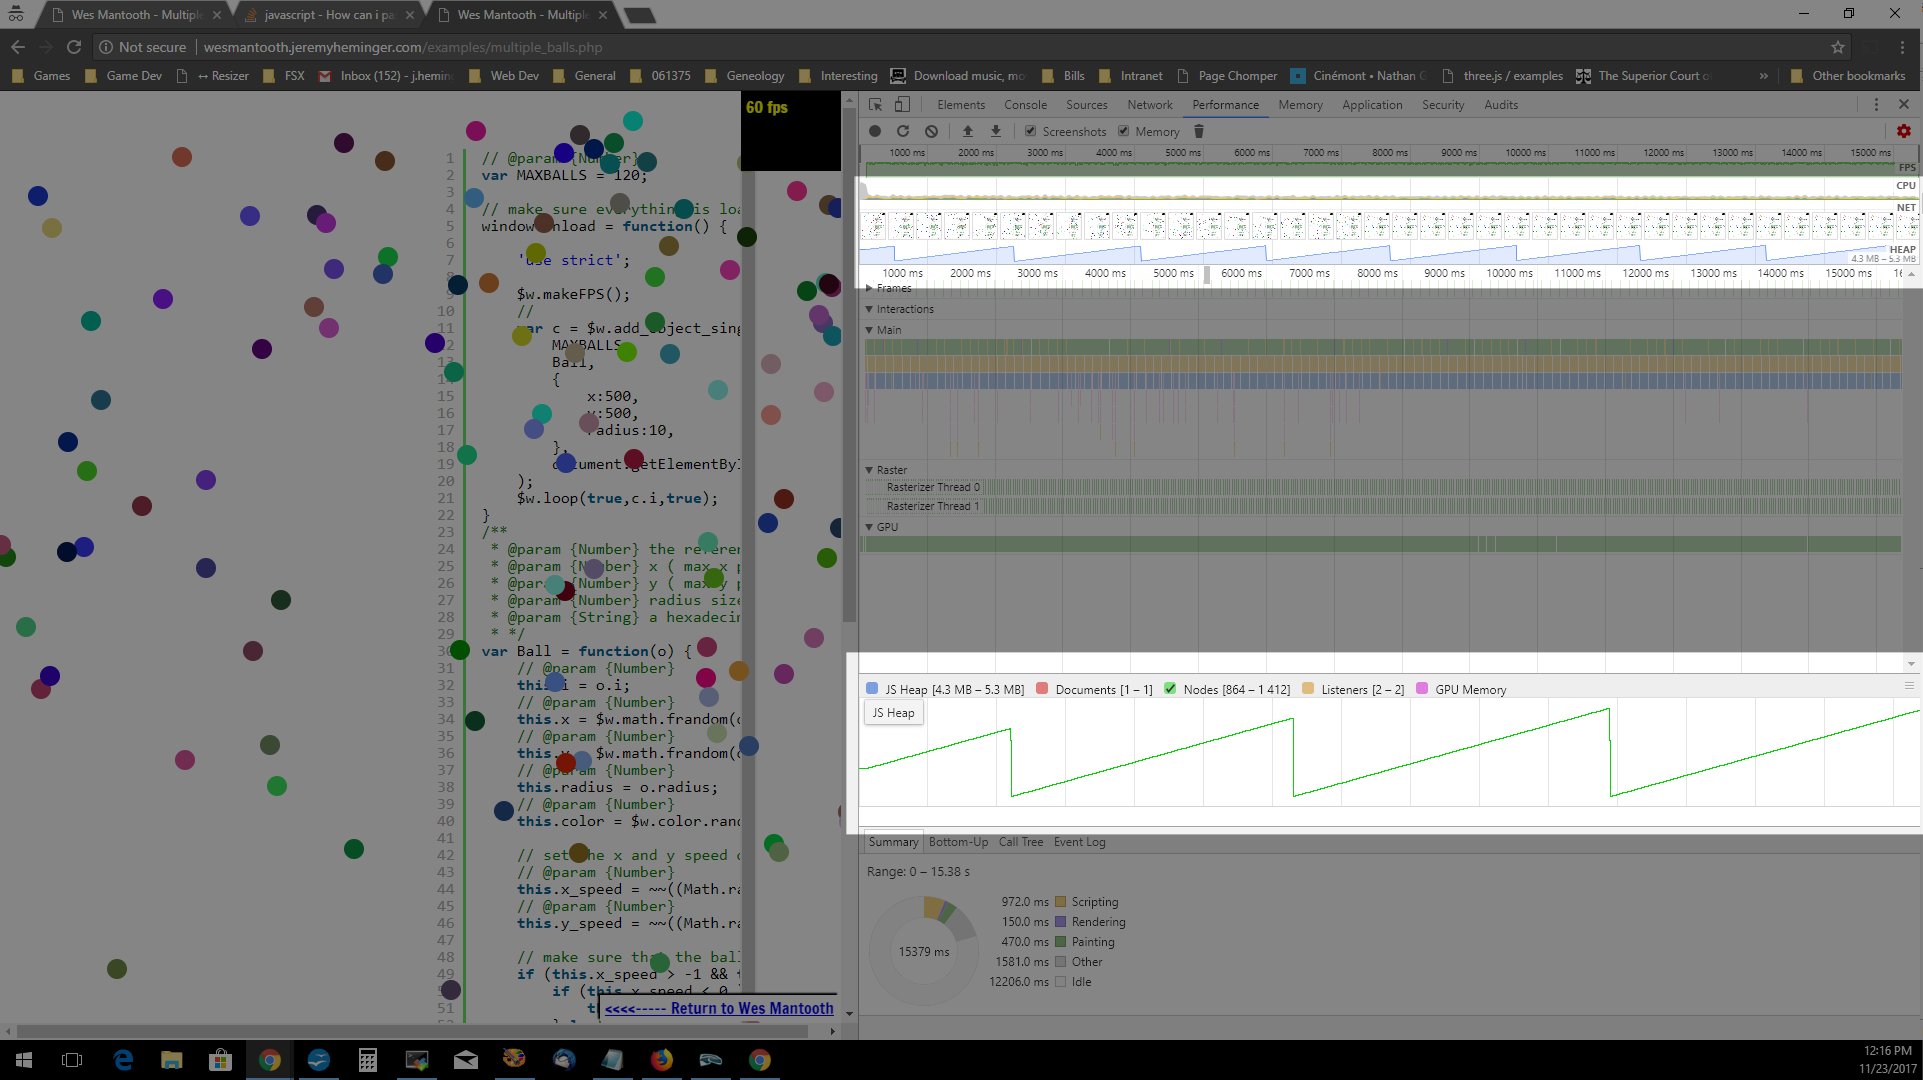Activate the inspect element picker tool
Image resolution: width=1923 pixels, height=1080 pixels.
tap(875, 104)
